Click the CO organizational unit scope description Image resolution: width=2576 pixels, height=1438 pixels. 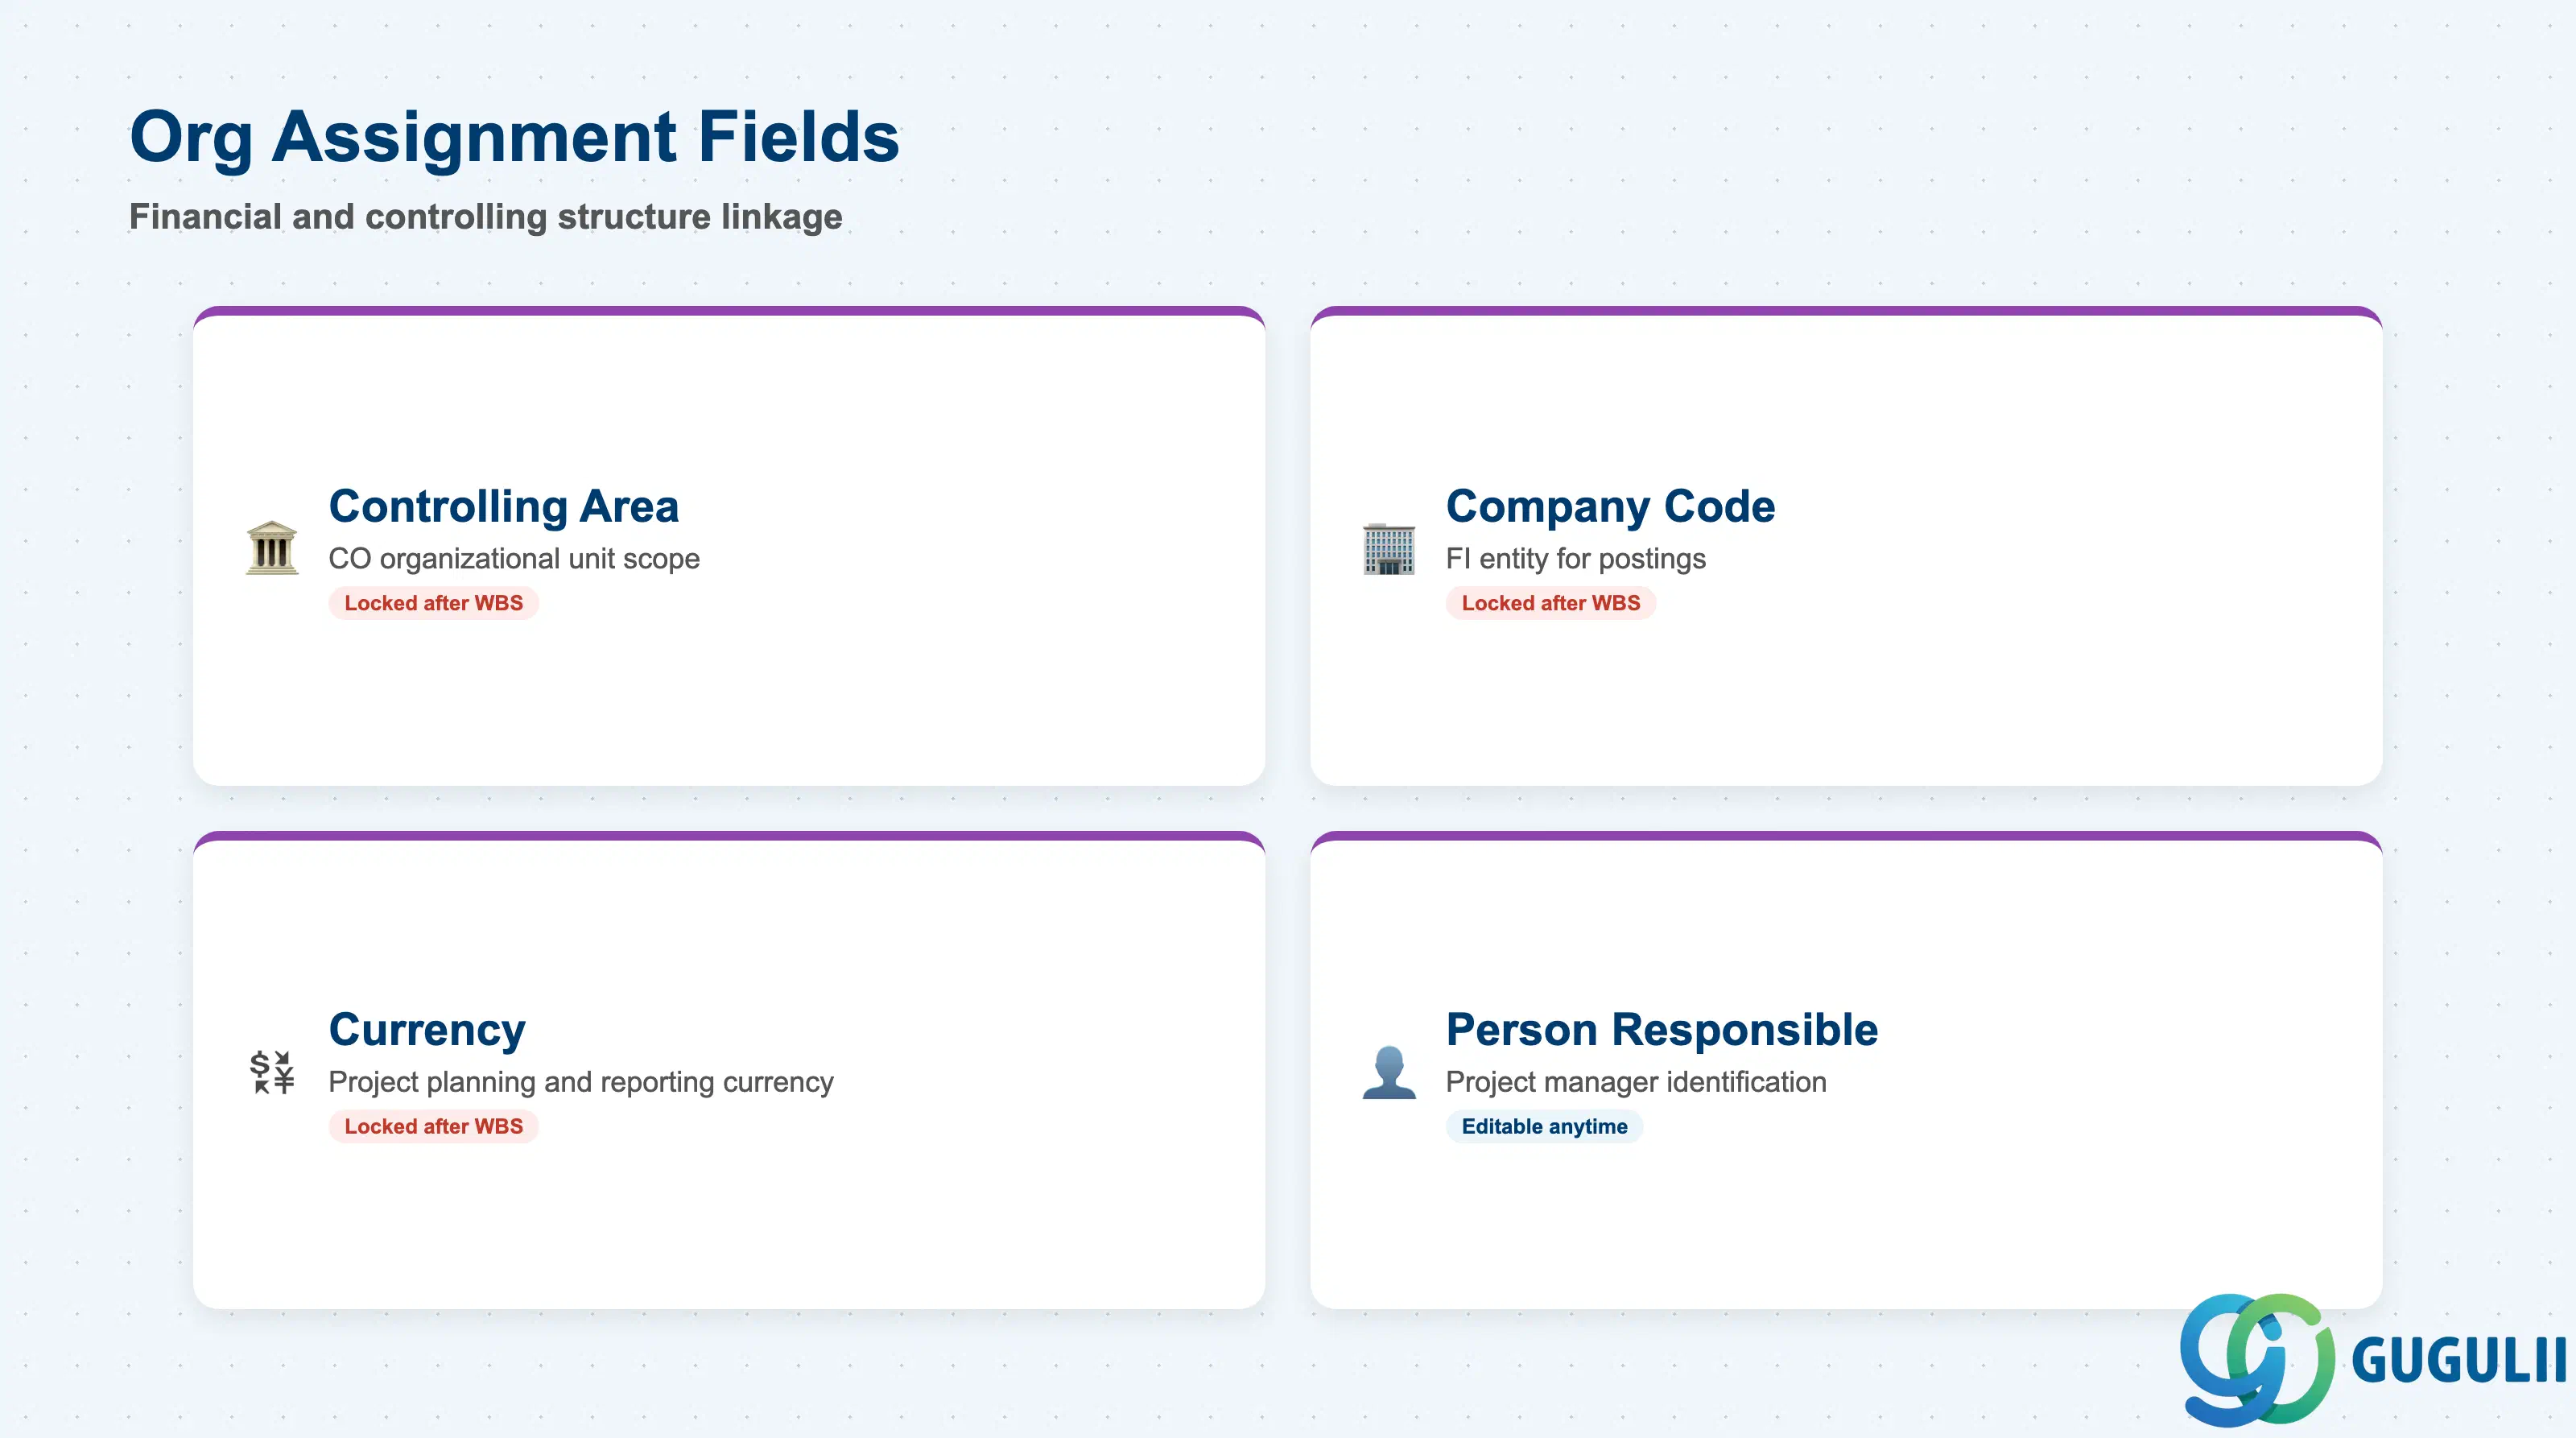[514, 558]
